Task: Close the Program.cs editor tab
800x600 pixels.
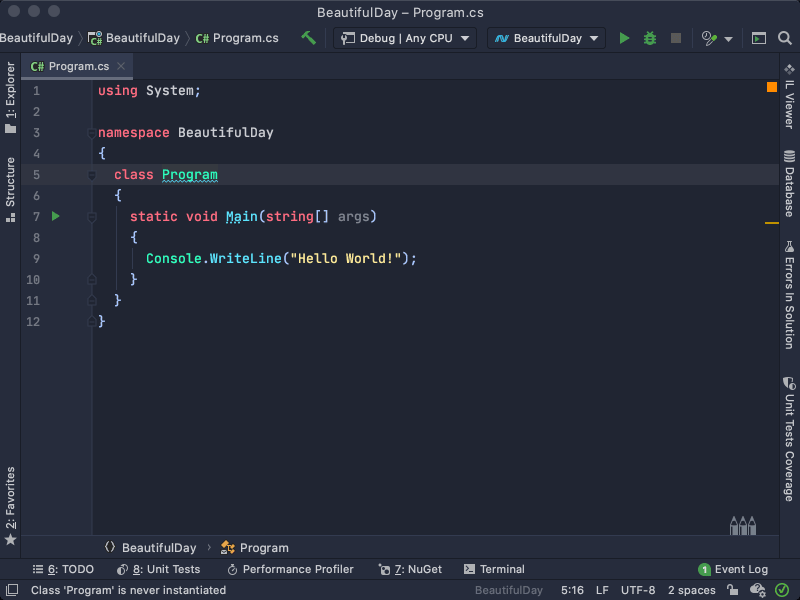Action: point(121,66)
